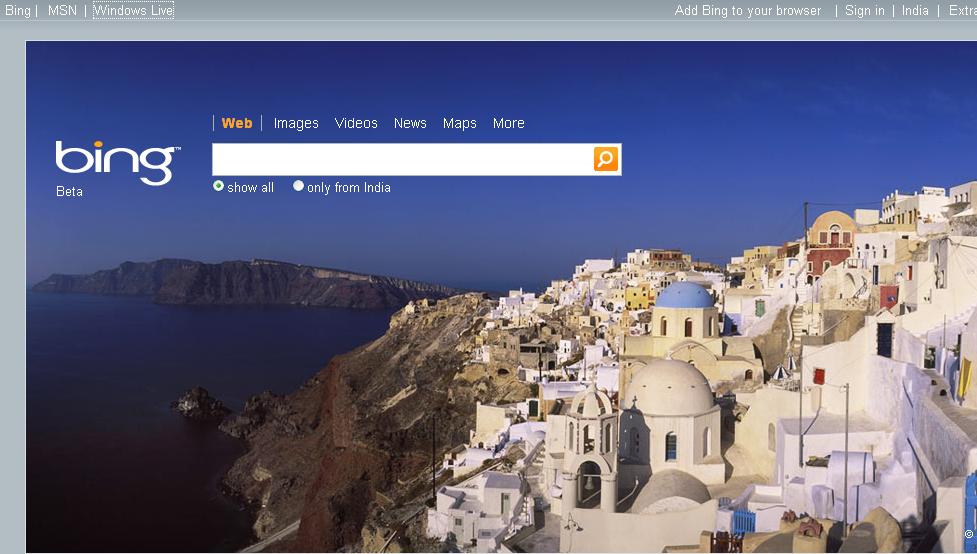The width and height of the screenshot is (977, 554).
Task: Click "Add Bing to your browser" link
Action: click(x=748, y=11)
